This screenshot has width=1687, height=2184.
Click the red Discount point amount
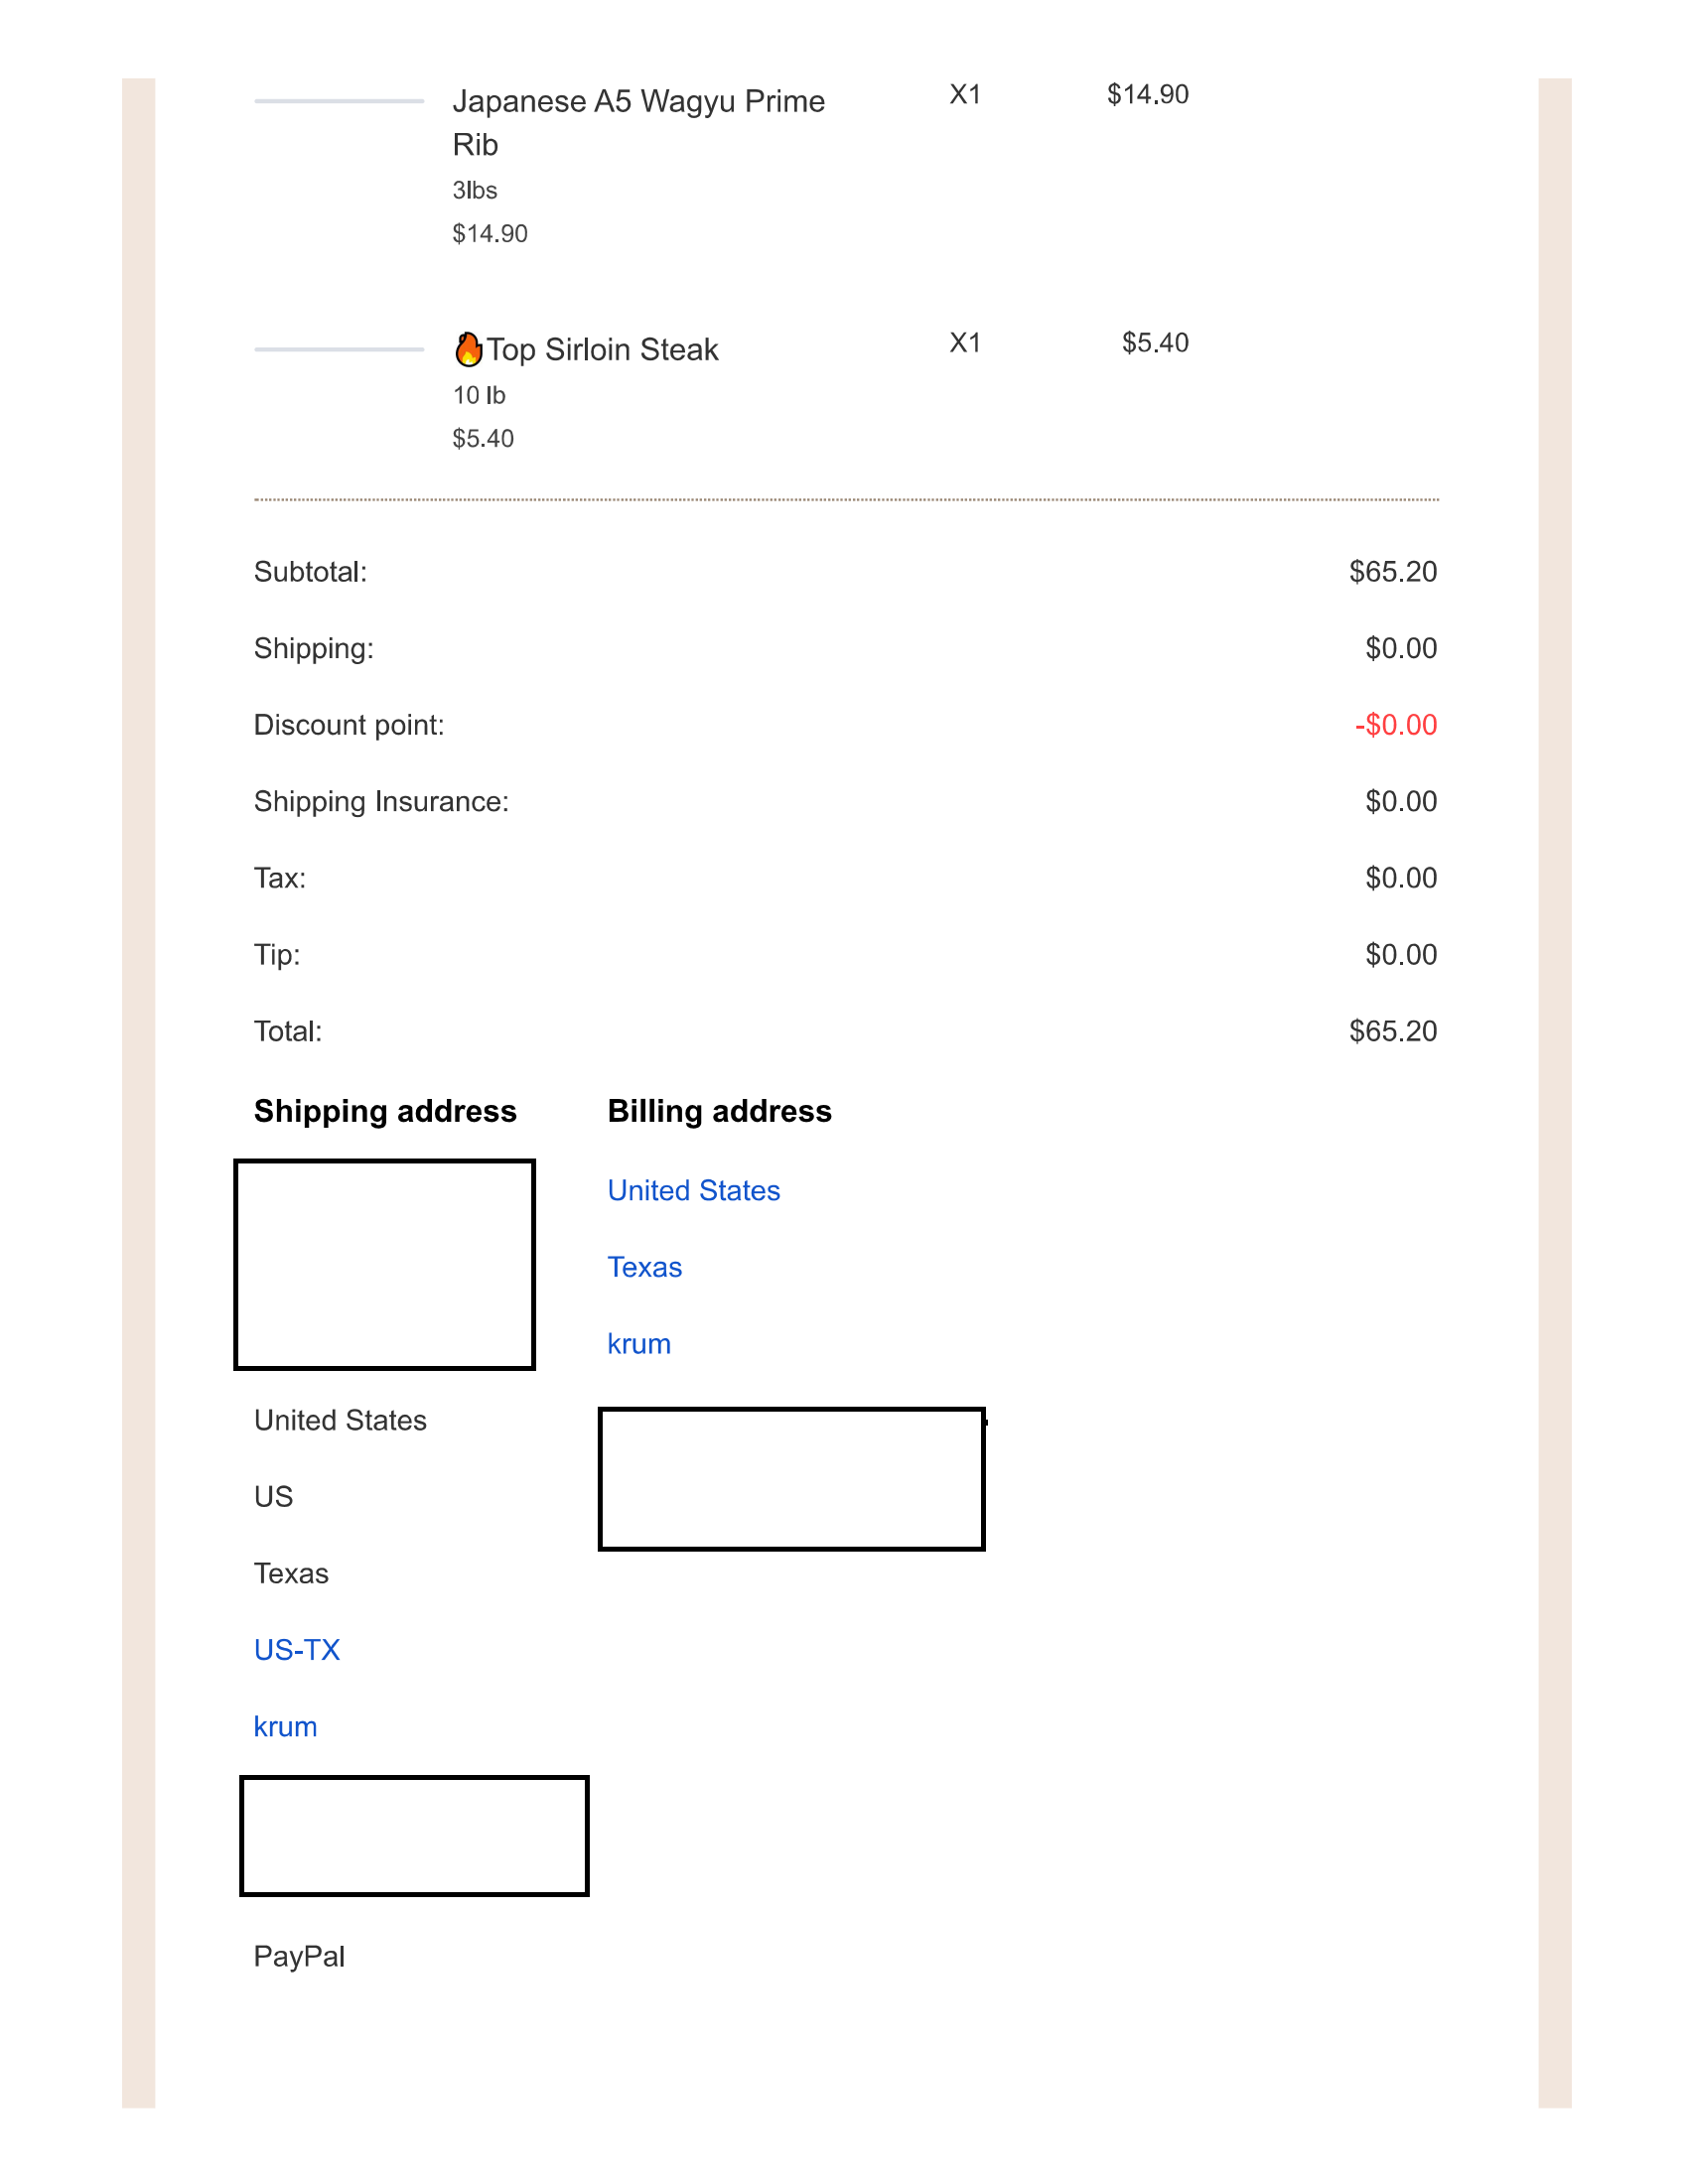pyautogui.click(x=1396, y=725)
